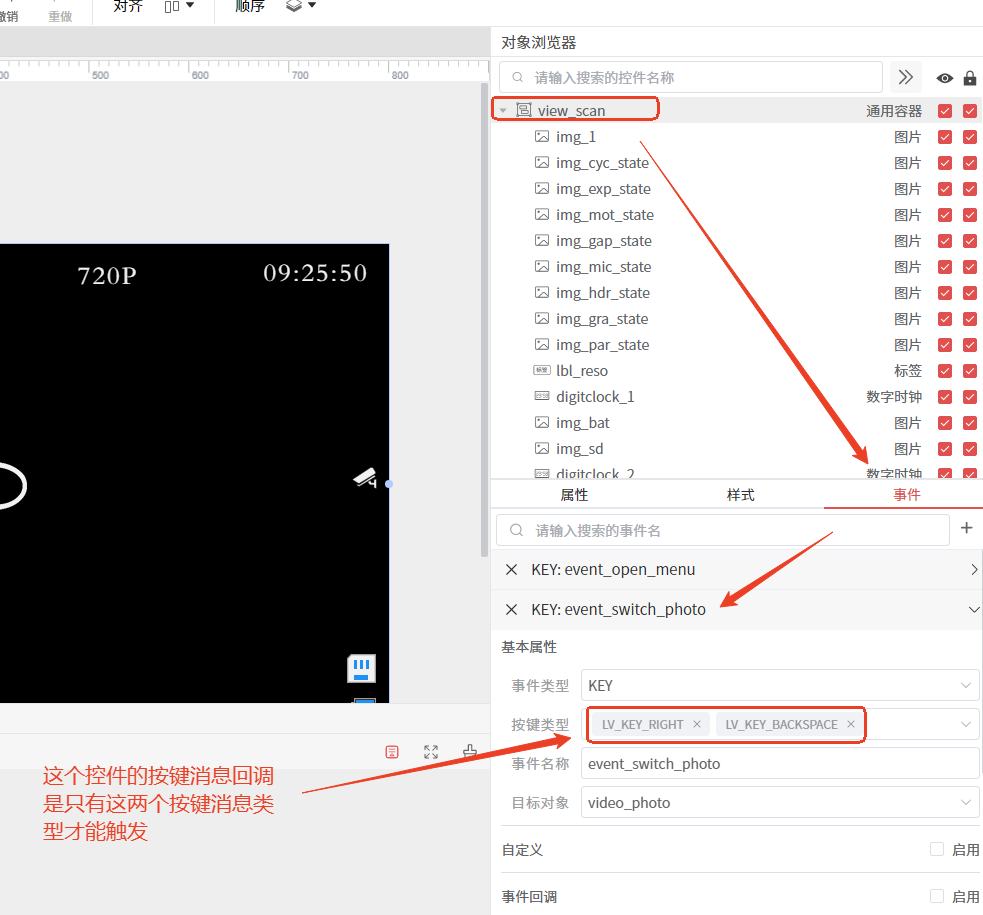Remove the LV_KEY_BACKSPACE key tag
The height and width of the screenshot is (915, 983).
tap(851, 724)
